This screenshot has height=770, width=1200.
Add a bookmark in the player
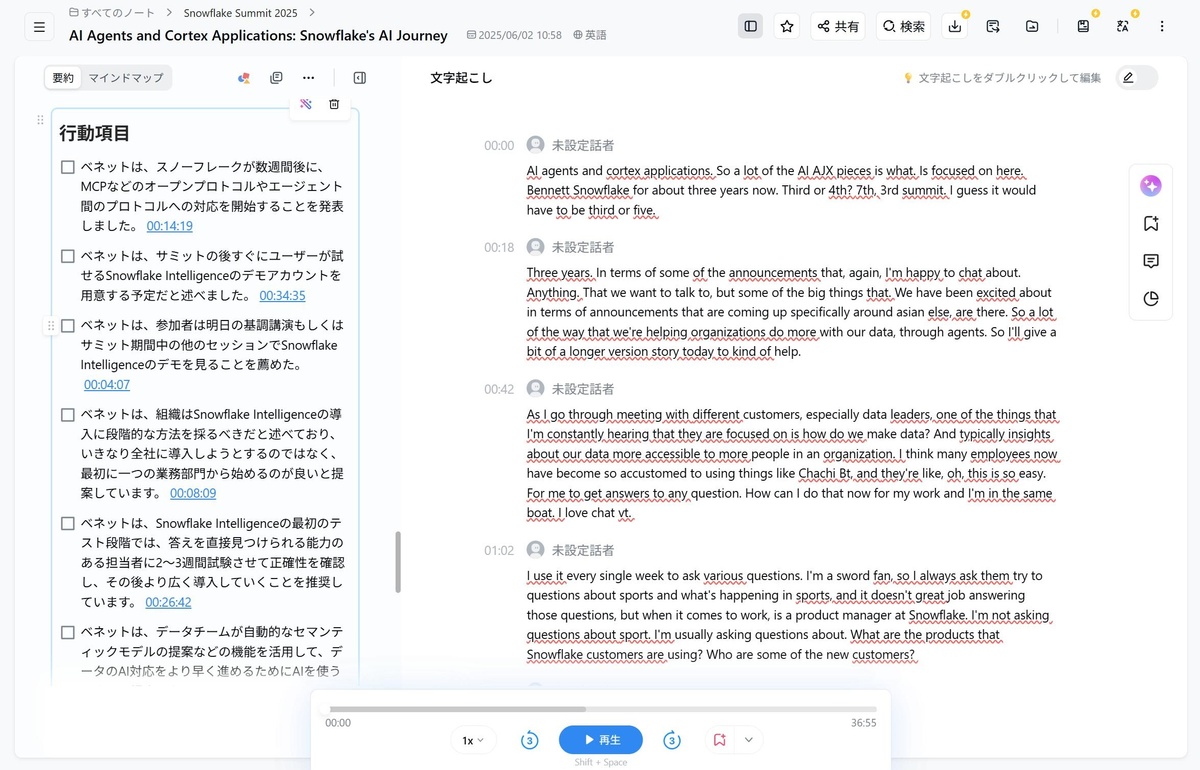719,740
